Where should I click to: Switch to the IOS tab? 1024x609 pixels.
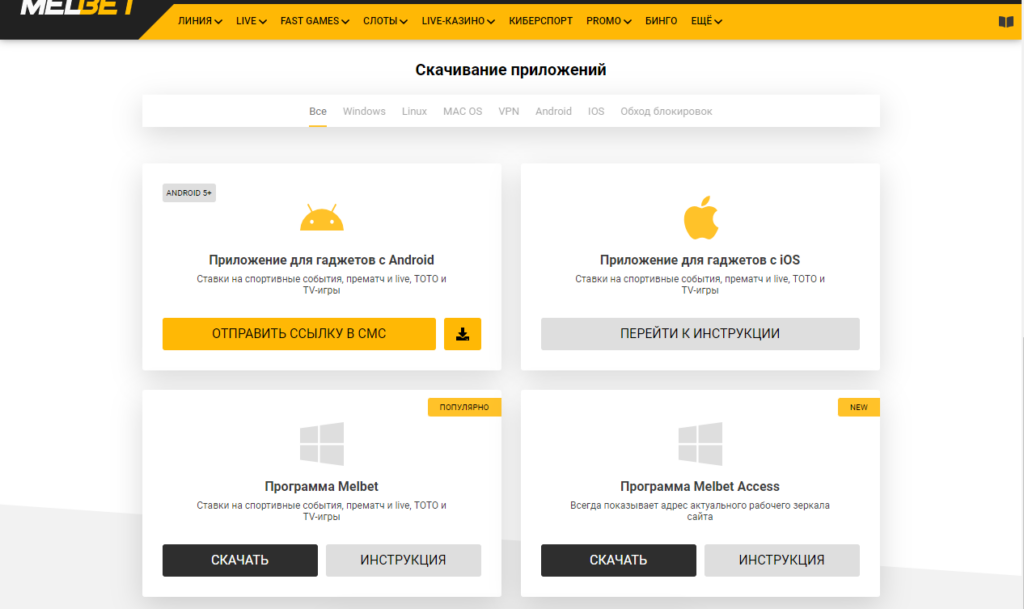(596, 112)
